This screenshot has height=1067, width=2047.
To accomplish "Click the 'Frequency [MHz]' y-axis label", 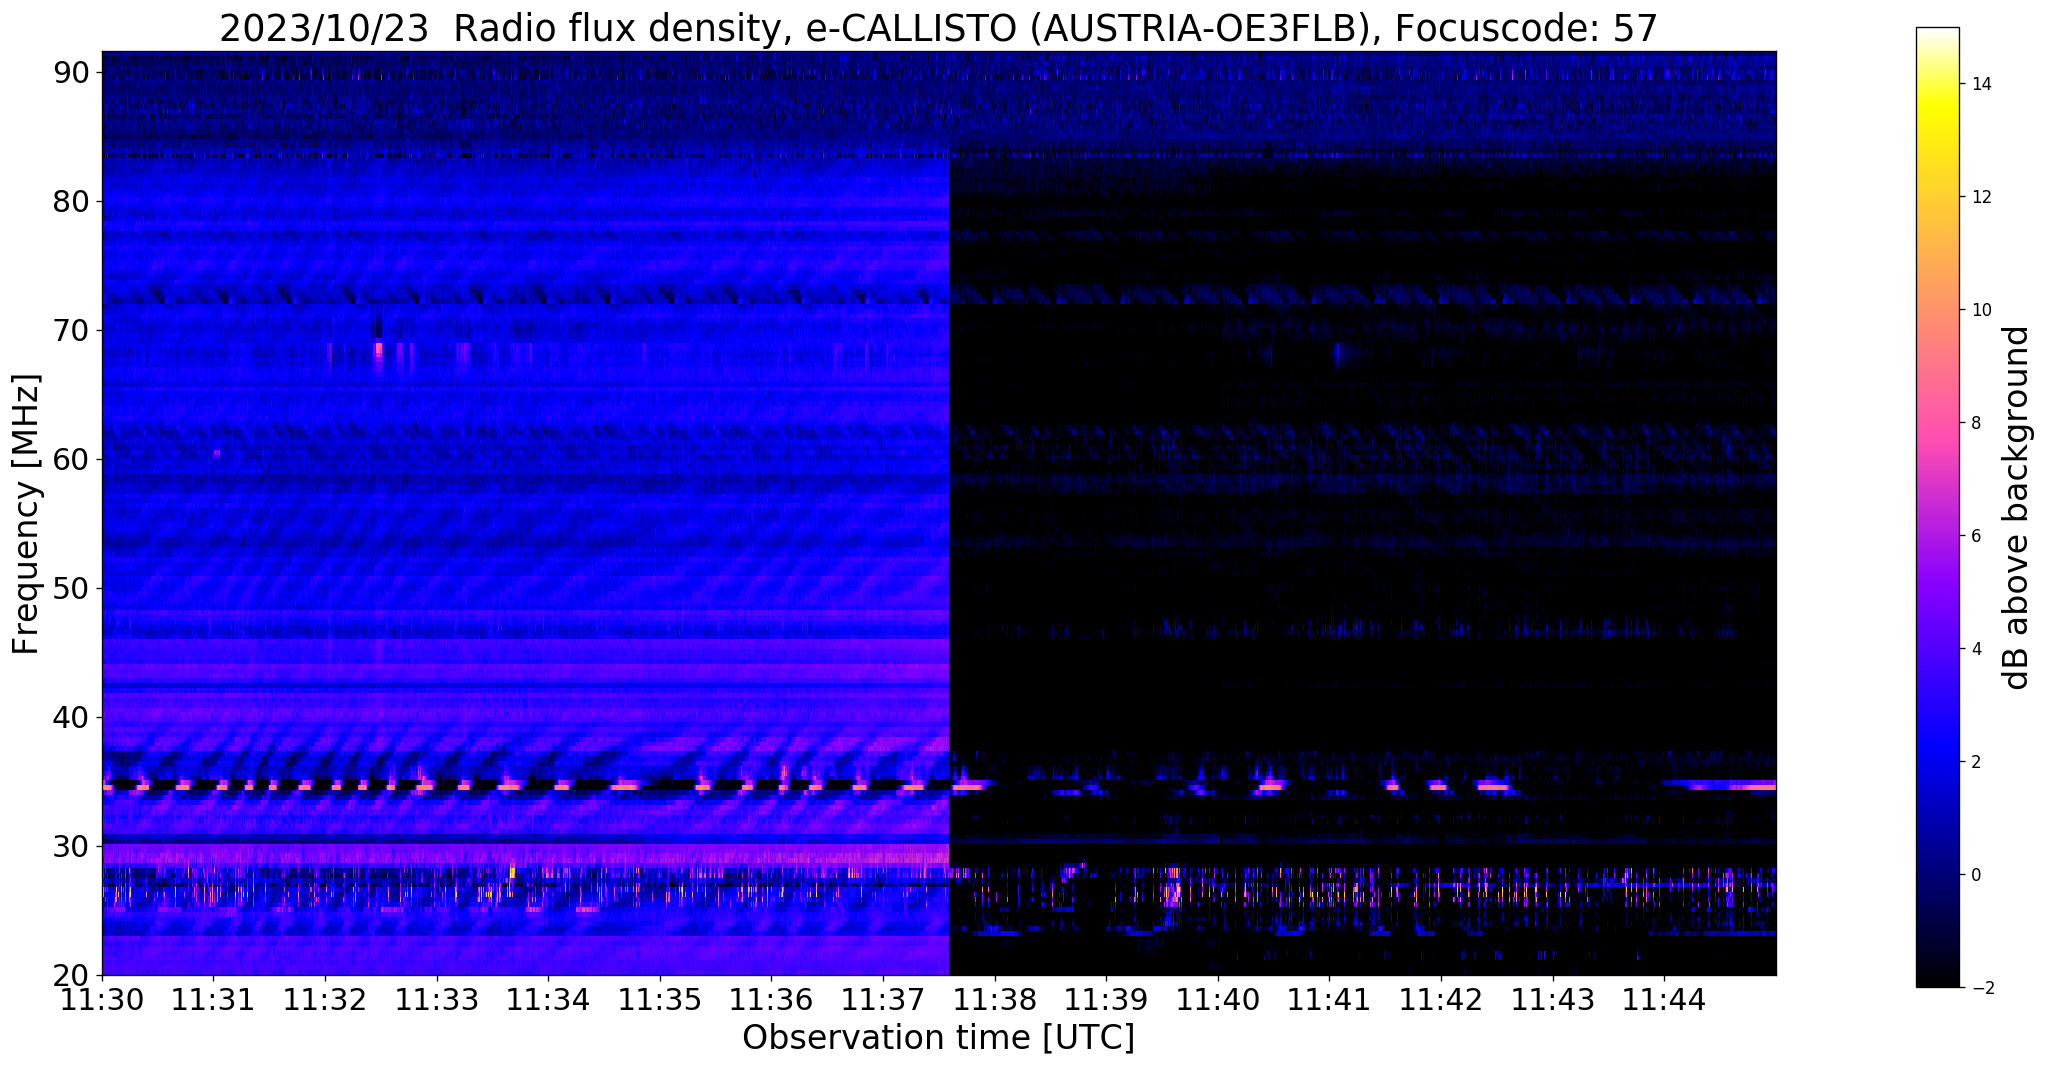I will point(26,514).
